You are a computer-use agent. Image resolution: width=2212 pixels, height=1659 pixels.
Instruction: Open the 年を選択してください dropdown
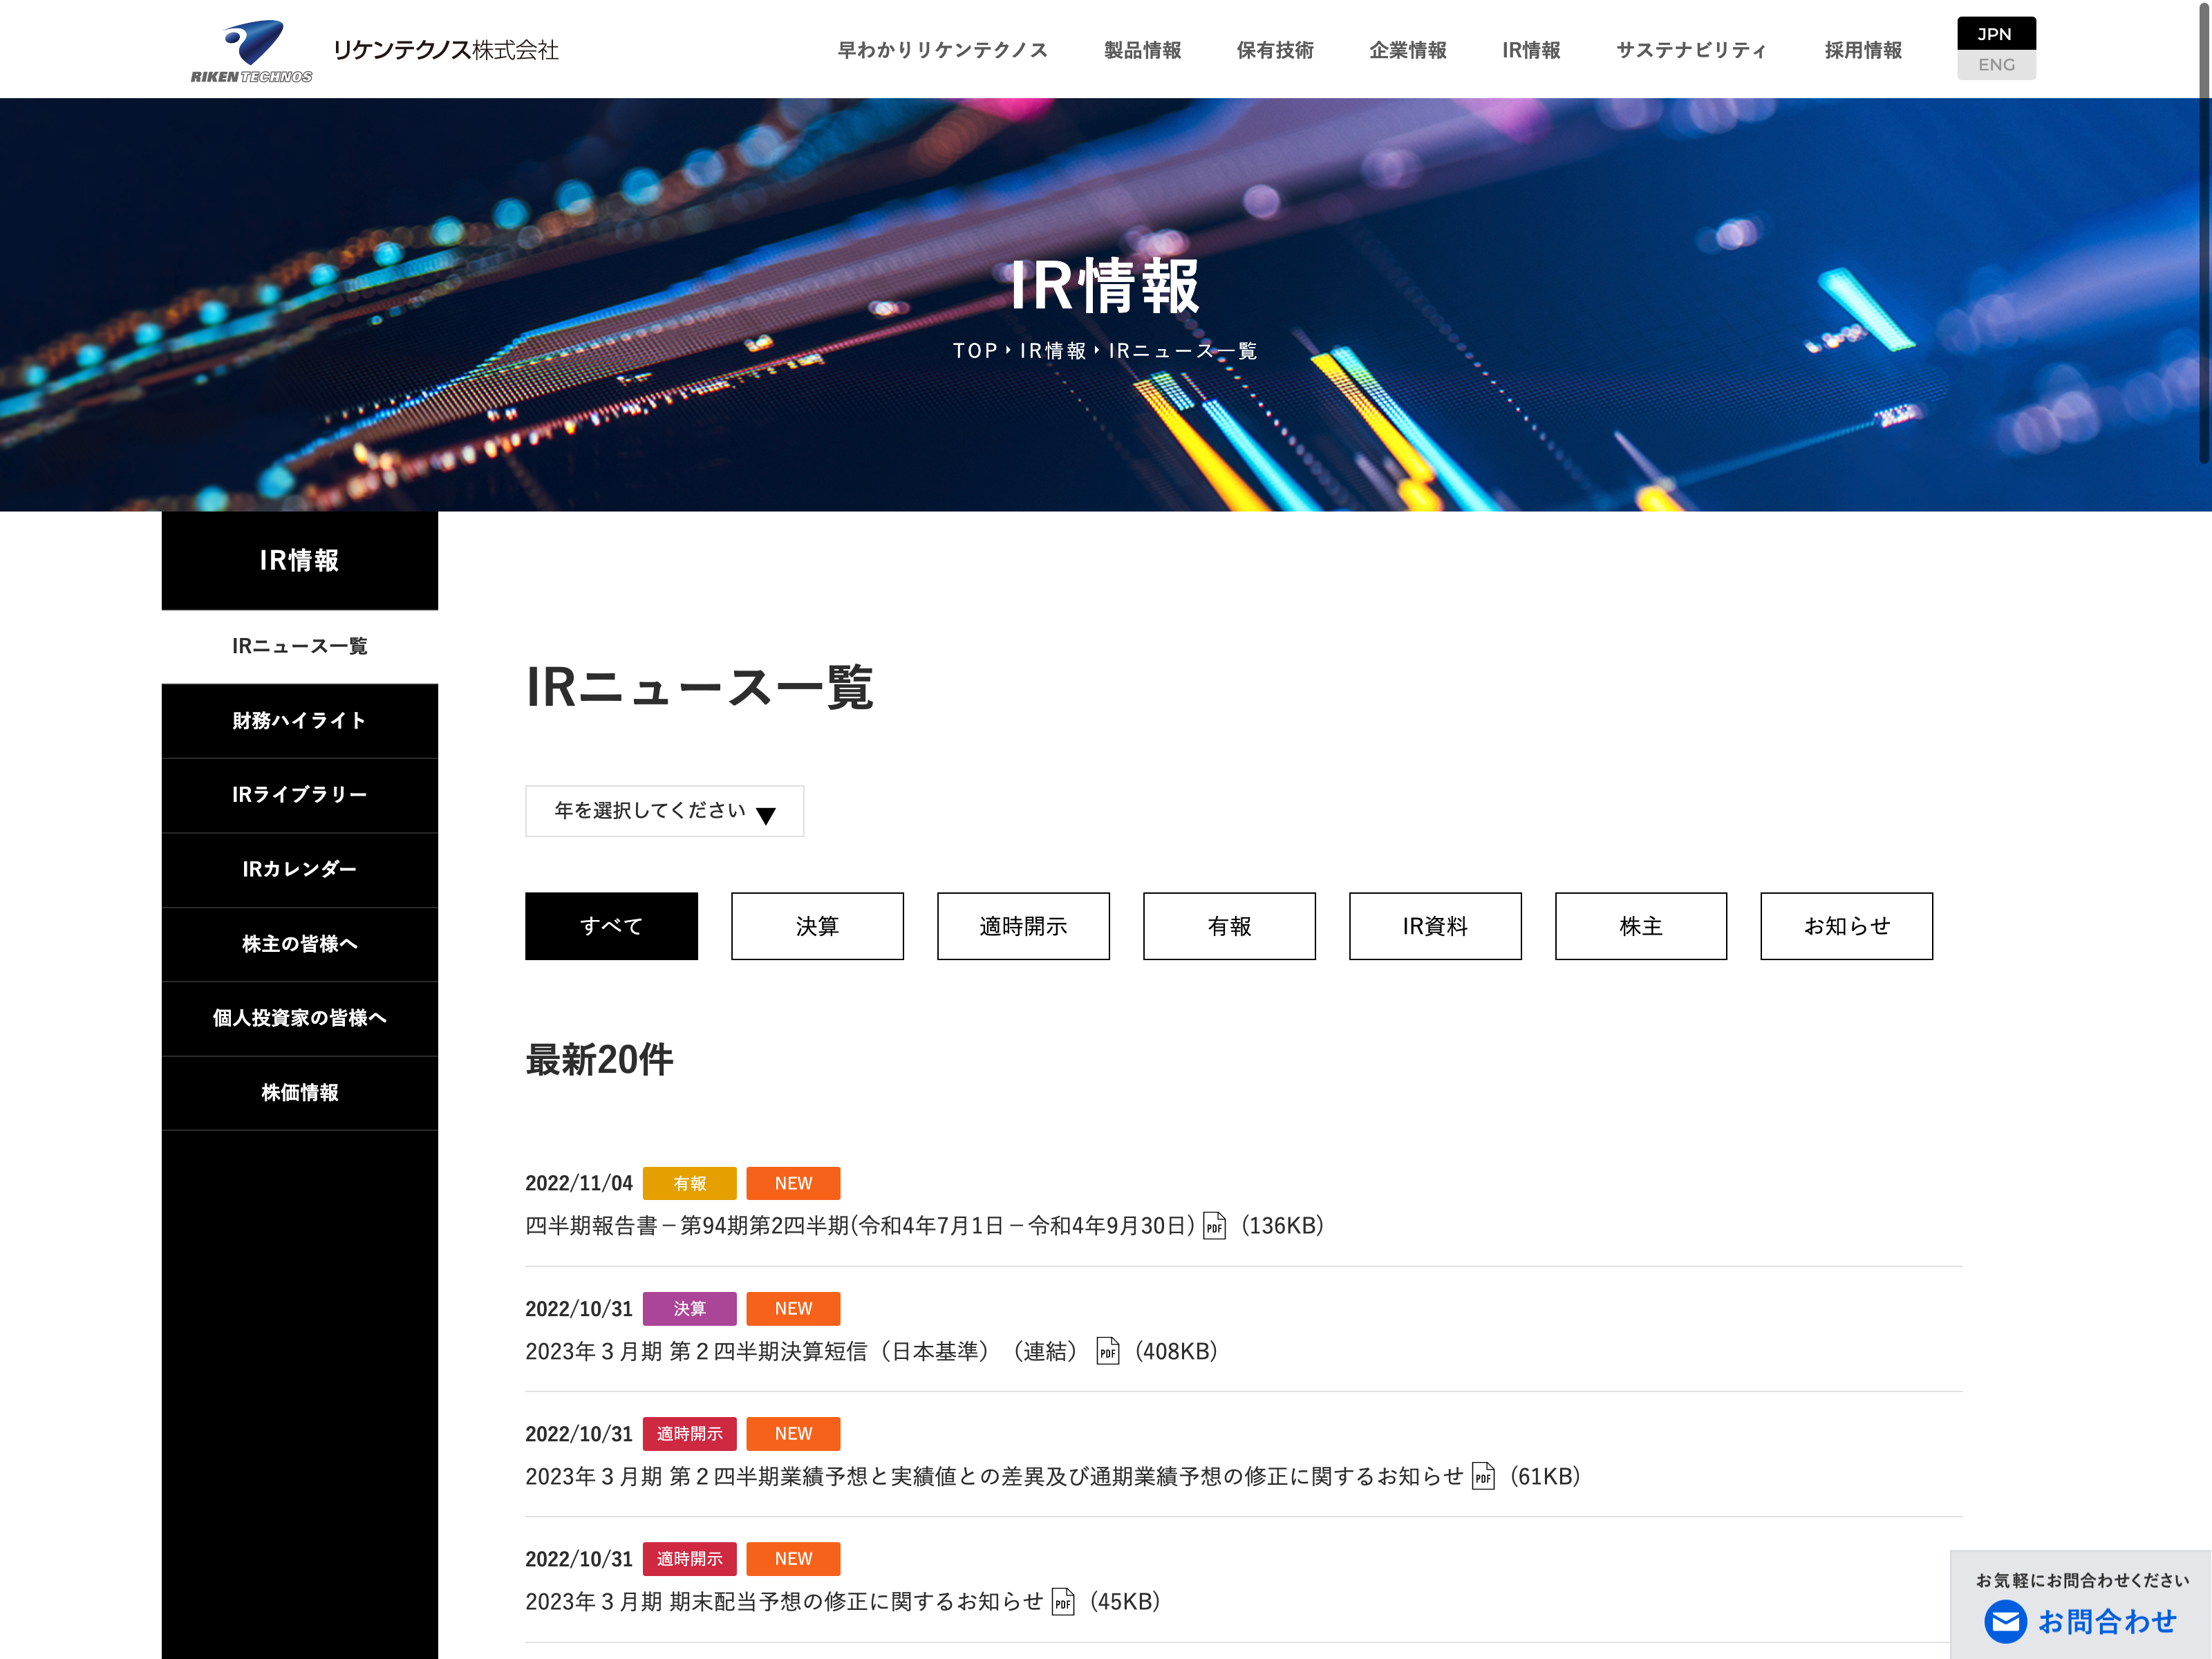pos(650,811)
